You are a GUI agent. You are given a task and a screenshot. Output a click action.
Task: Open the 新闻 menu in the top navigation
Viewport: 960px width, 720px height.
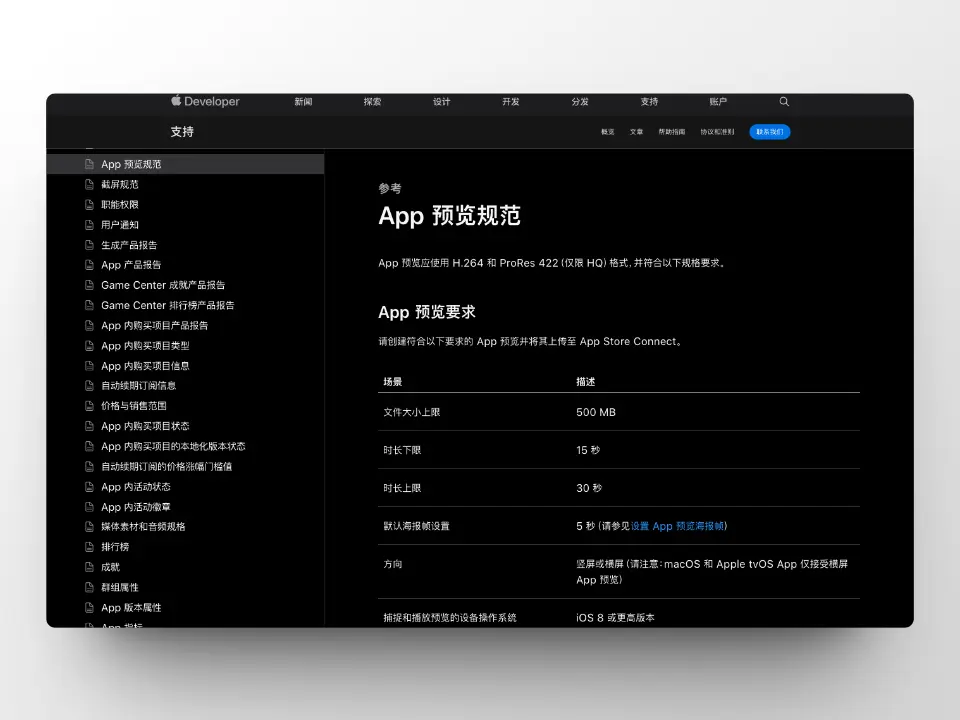coord(303,102)
